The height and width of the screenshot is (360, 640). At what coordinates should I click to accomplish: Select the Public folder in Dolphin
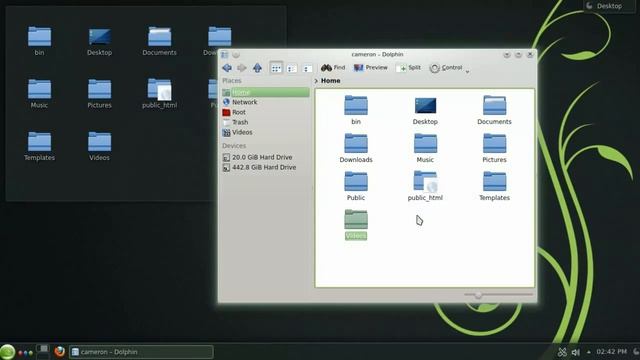(x=356, y=186)
